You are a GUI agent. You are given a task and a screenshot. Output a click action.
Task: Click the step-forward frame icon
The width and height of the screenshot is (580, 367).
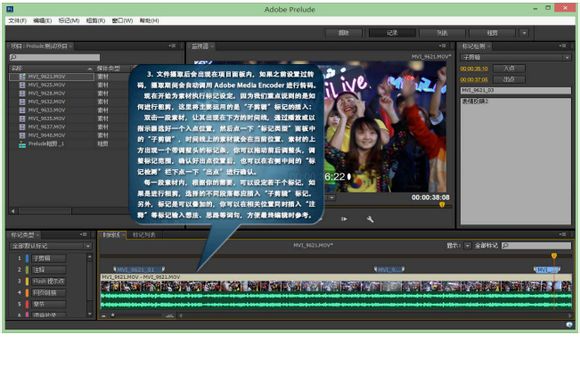[344, 219]
